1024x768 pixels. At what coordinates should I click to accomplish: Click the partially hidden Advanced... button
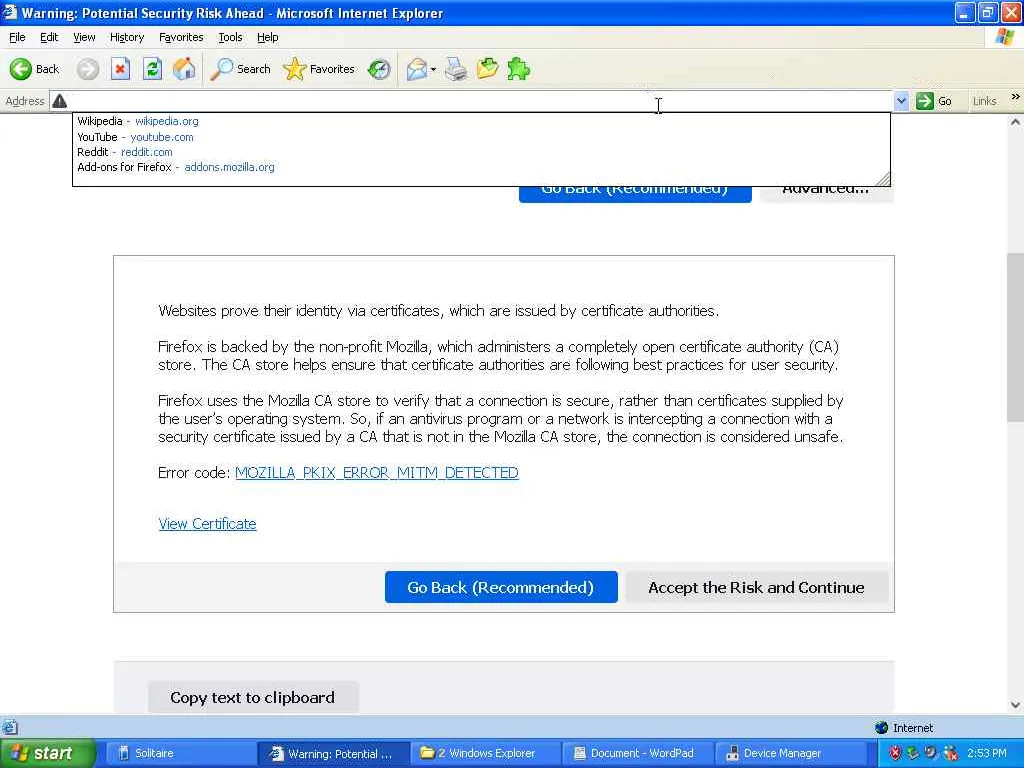(x=826, y=194)
